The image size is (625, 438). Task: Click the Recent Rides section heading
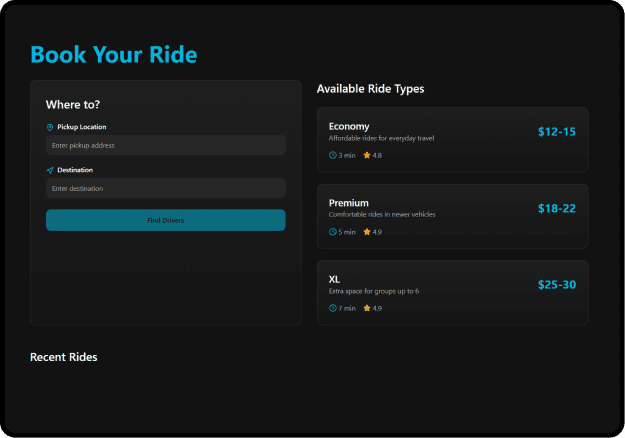pyautogui.click(x=63, y=357)
